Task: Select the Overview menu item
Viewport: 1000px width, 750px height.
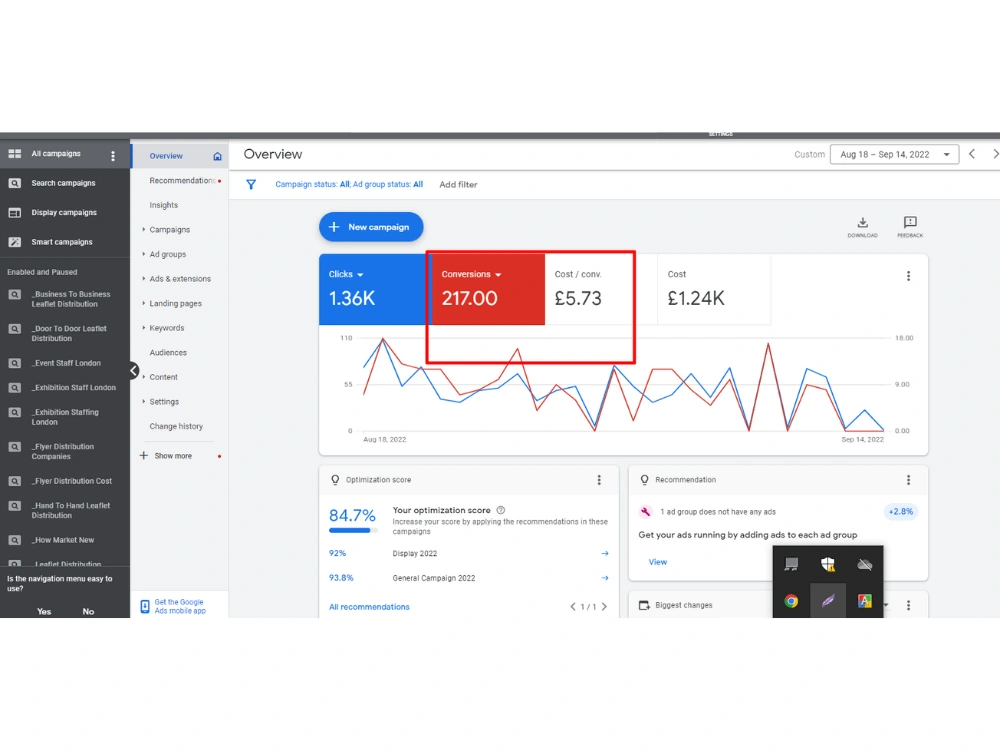Action: click(166, 156)
